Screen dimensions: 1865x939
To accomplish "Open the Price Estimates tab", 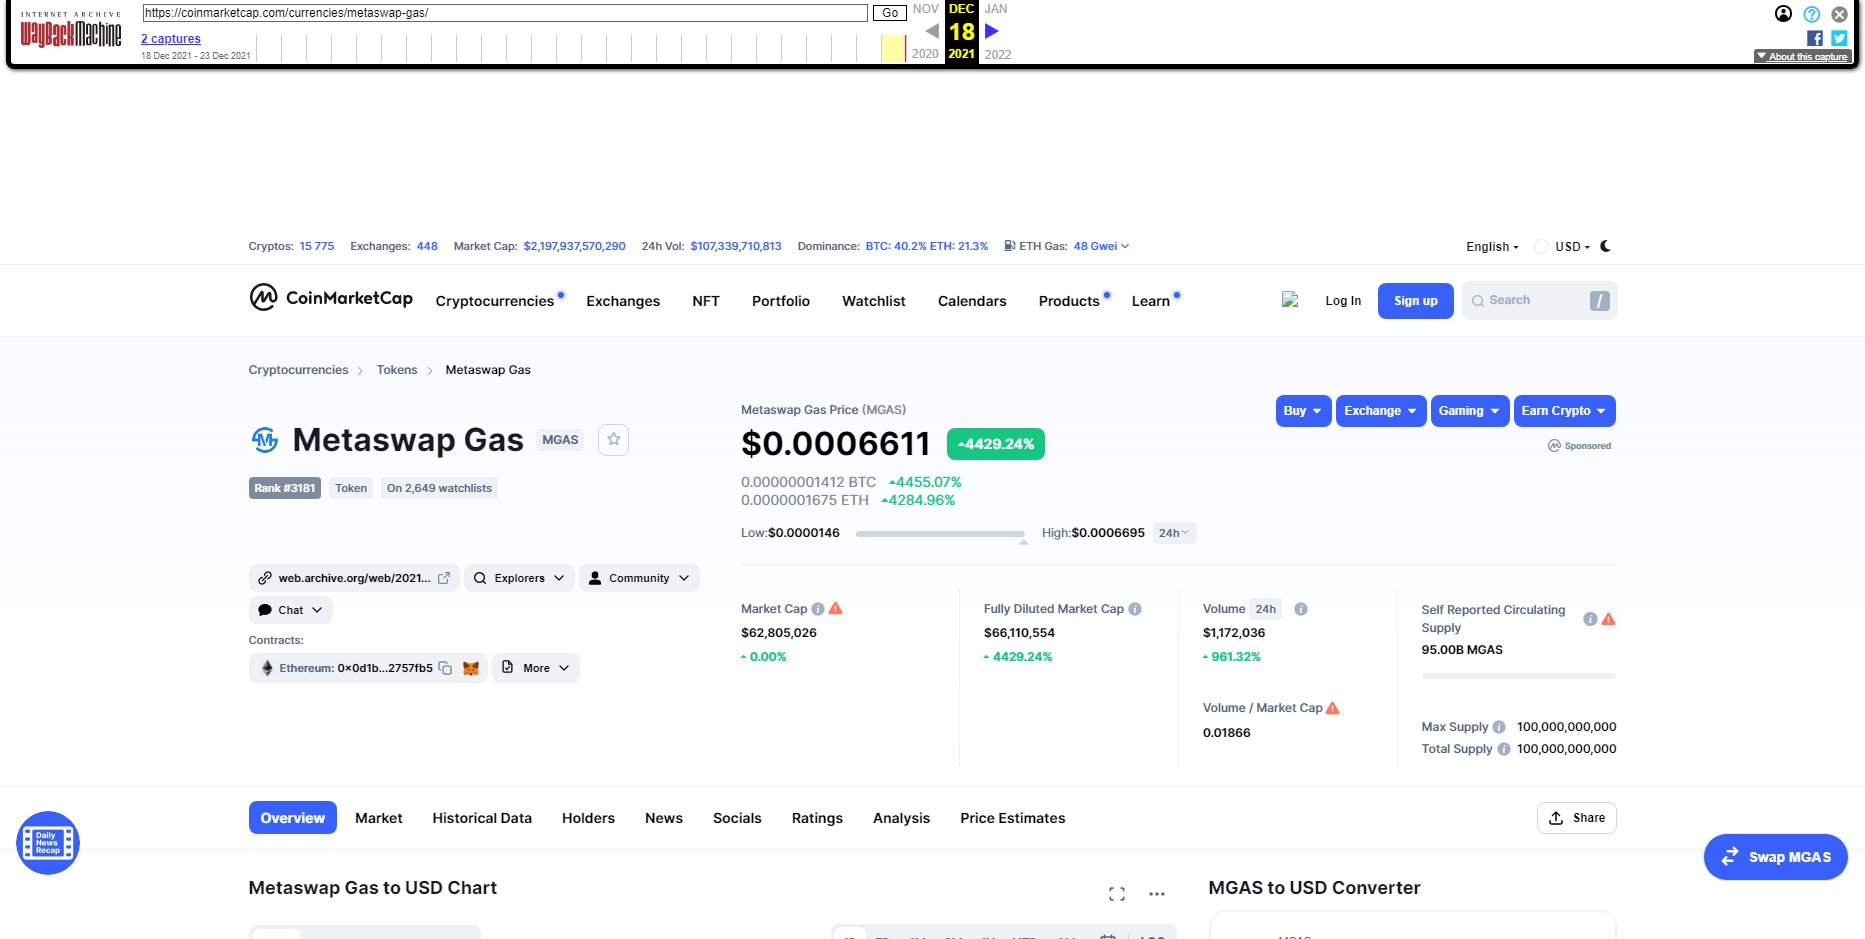I will [1013, 818].
